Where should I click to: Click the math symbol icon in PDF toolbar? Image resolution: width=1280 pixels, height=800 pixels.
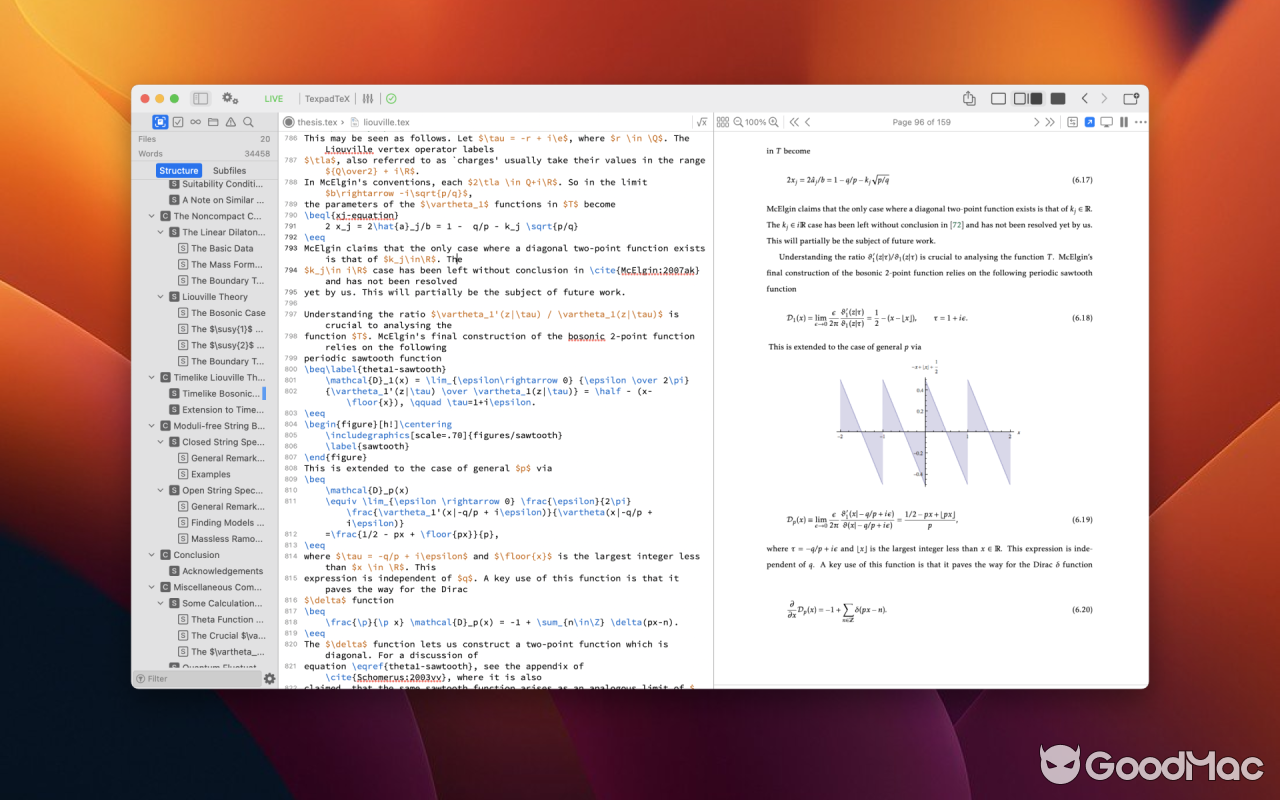tap(702, 122)
